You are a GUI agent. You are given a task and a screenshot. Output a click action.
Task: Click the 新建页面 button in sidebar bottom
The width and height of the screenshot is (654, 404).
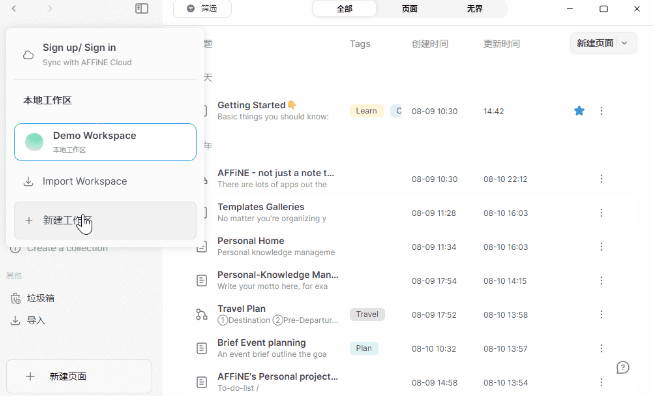coord(79,376)
